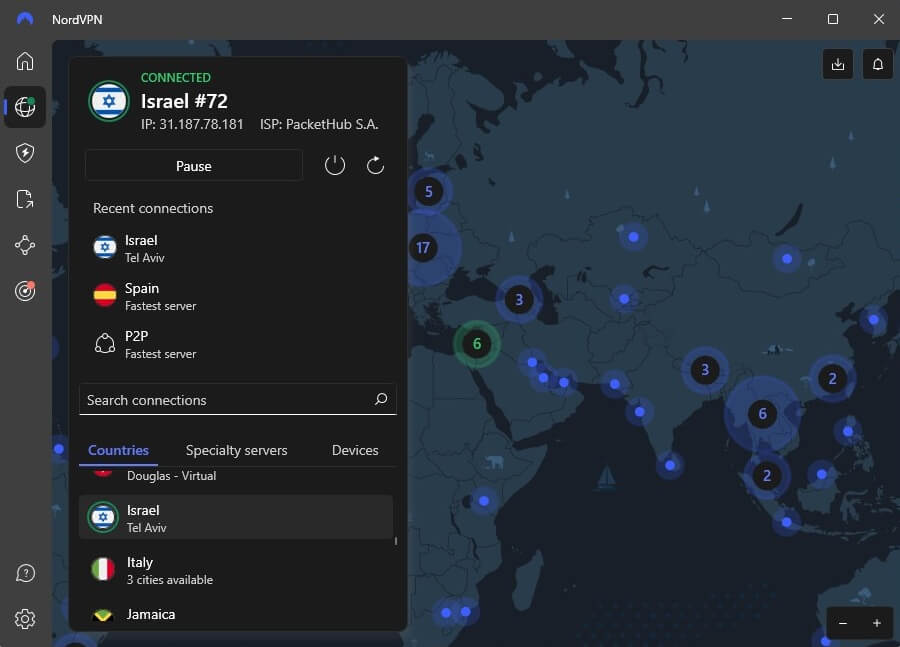Click the Israel #72 server name
Viewport: 900px width, 647px height.
pos(184,101)
